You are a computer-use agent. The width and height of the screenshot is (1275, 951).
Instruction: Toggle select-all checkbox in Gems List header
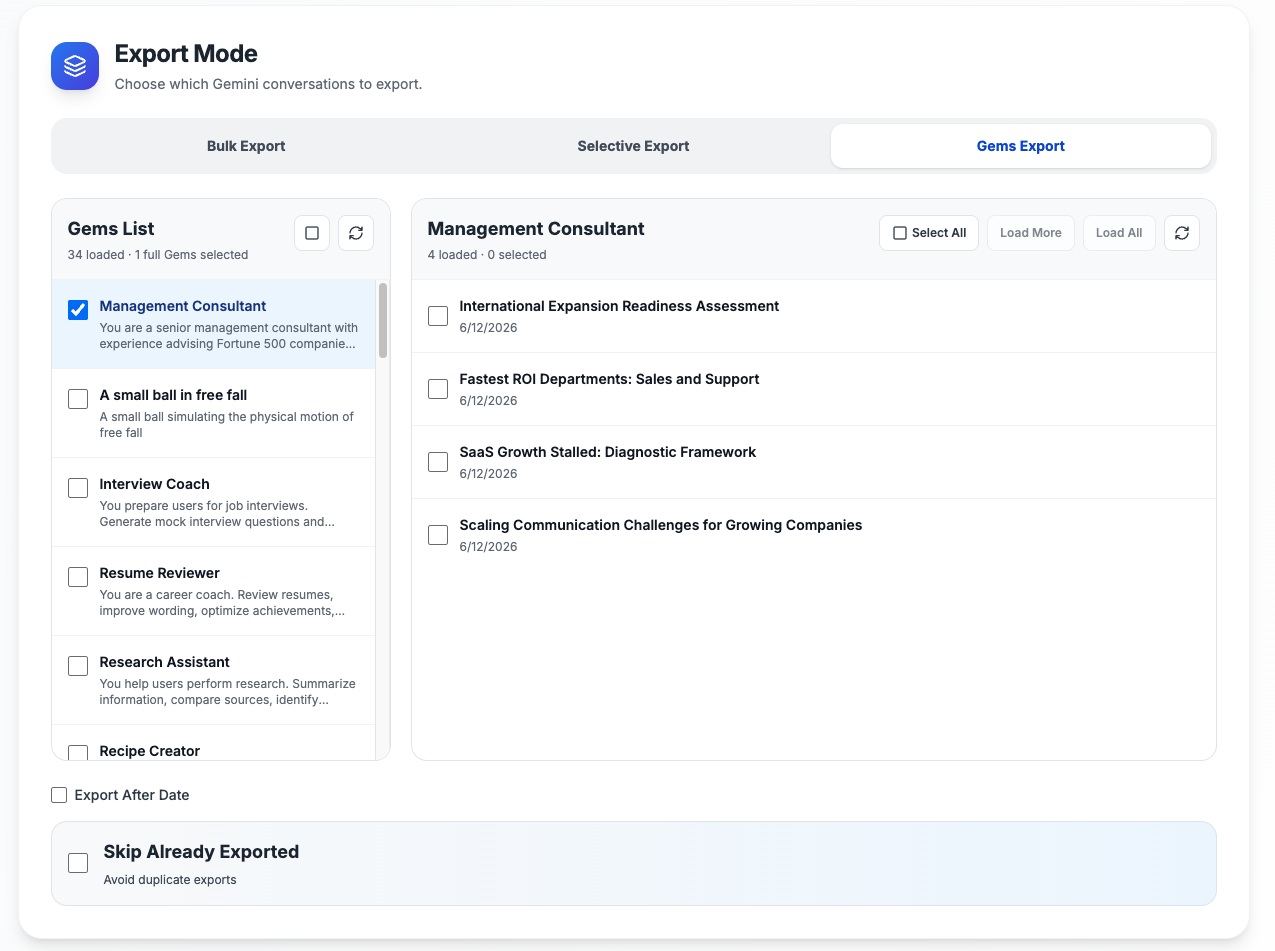point(312,233)
